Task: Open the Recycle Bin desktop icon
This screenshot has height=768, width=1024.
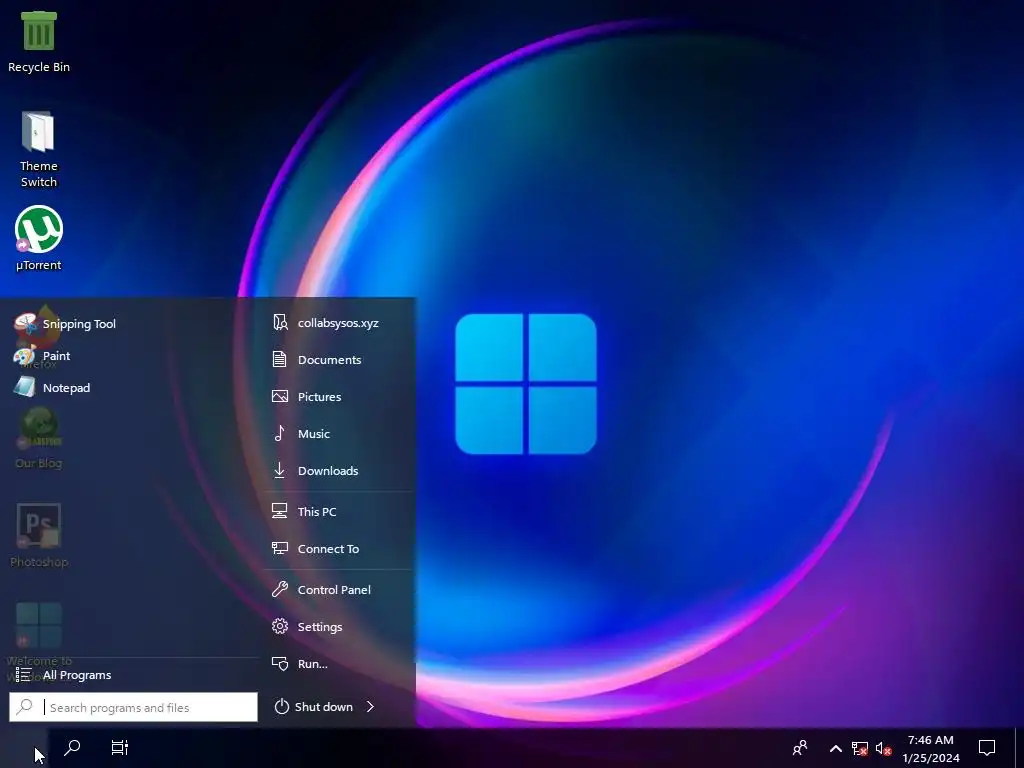Action: click(39, 42)
